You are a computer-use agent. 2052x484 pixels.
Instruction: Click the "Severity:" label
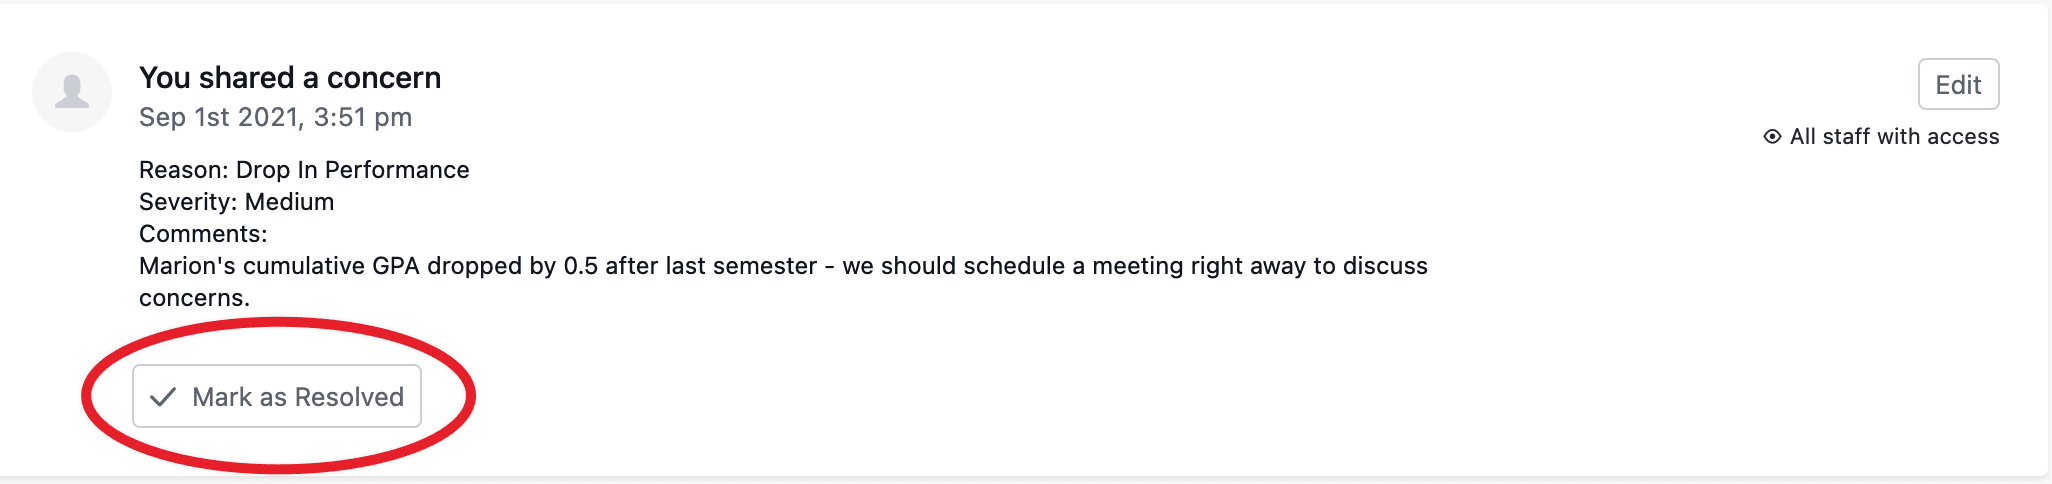[x=188, y=202]
